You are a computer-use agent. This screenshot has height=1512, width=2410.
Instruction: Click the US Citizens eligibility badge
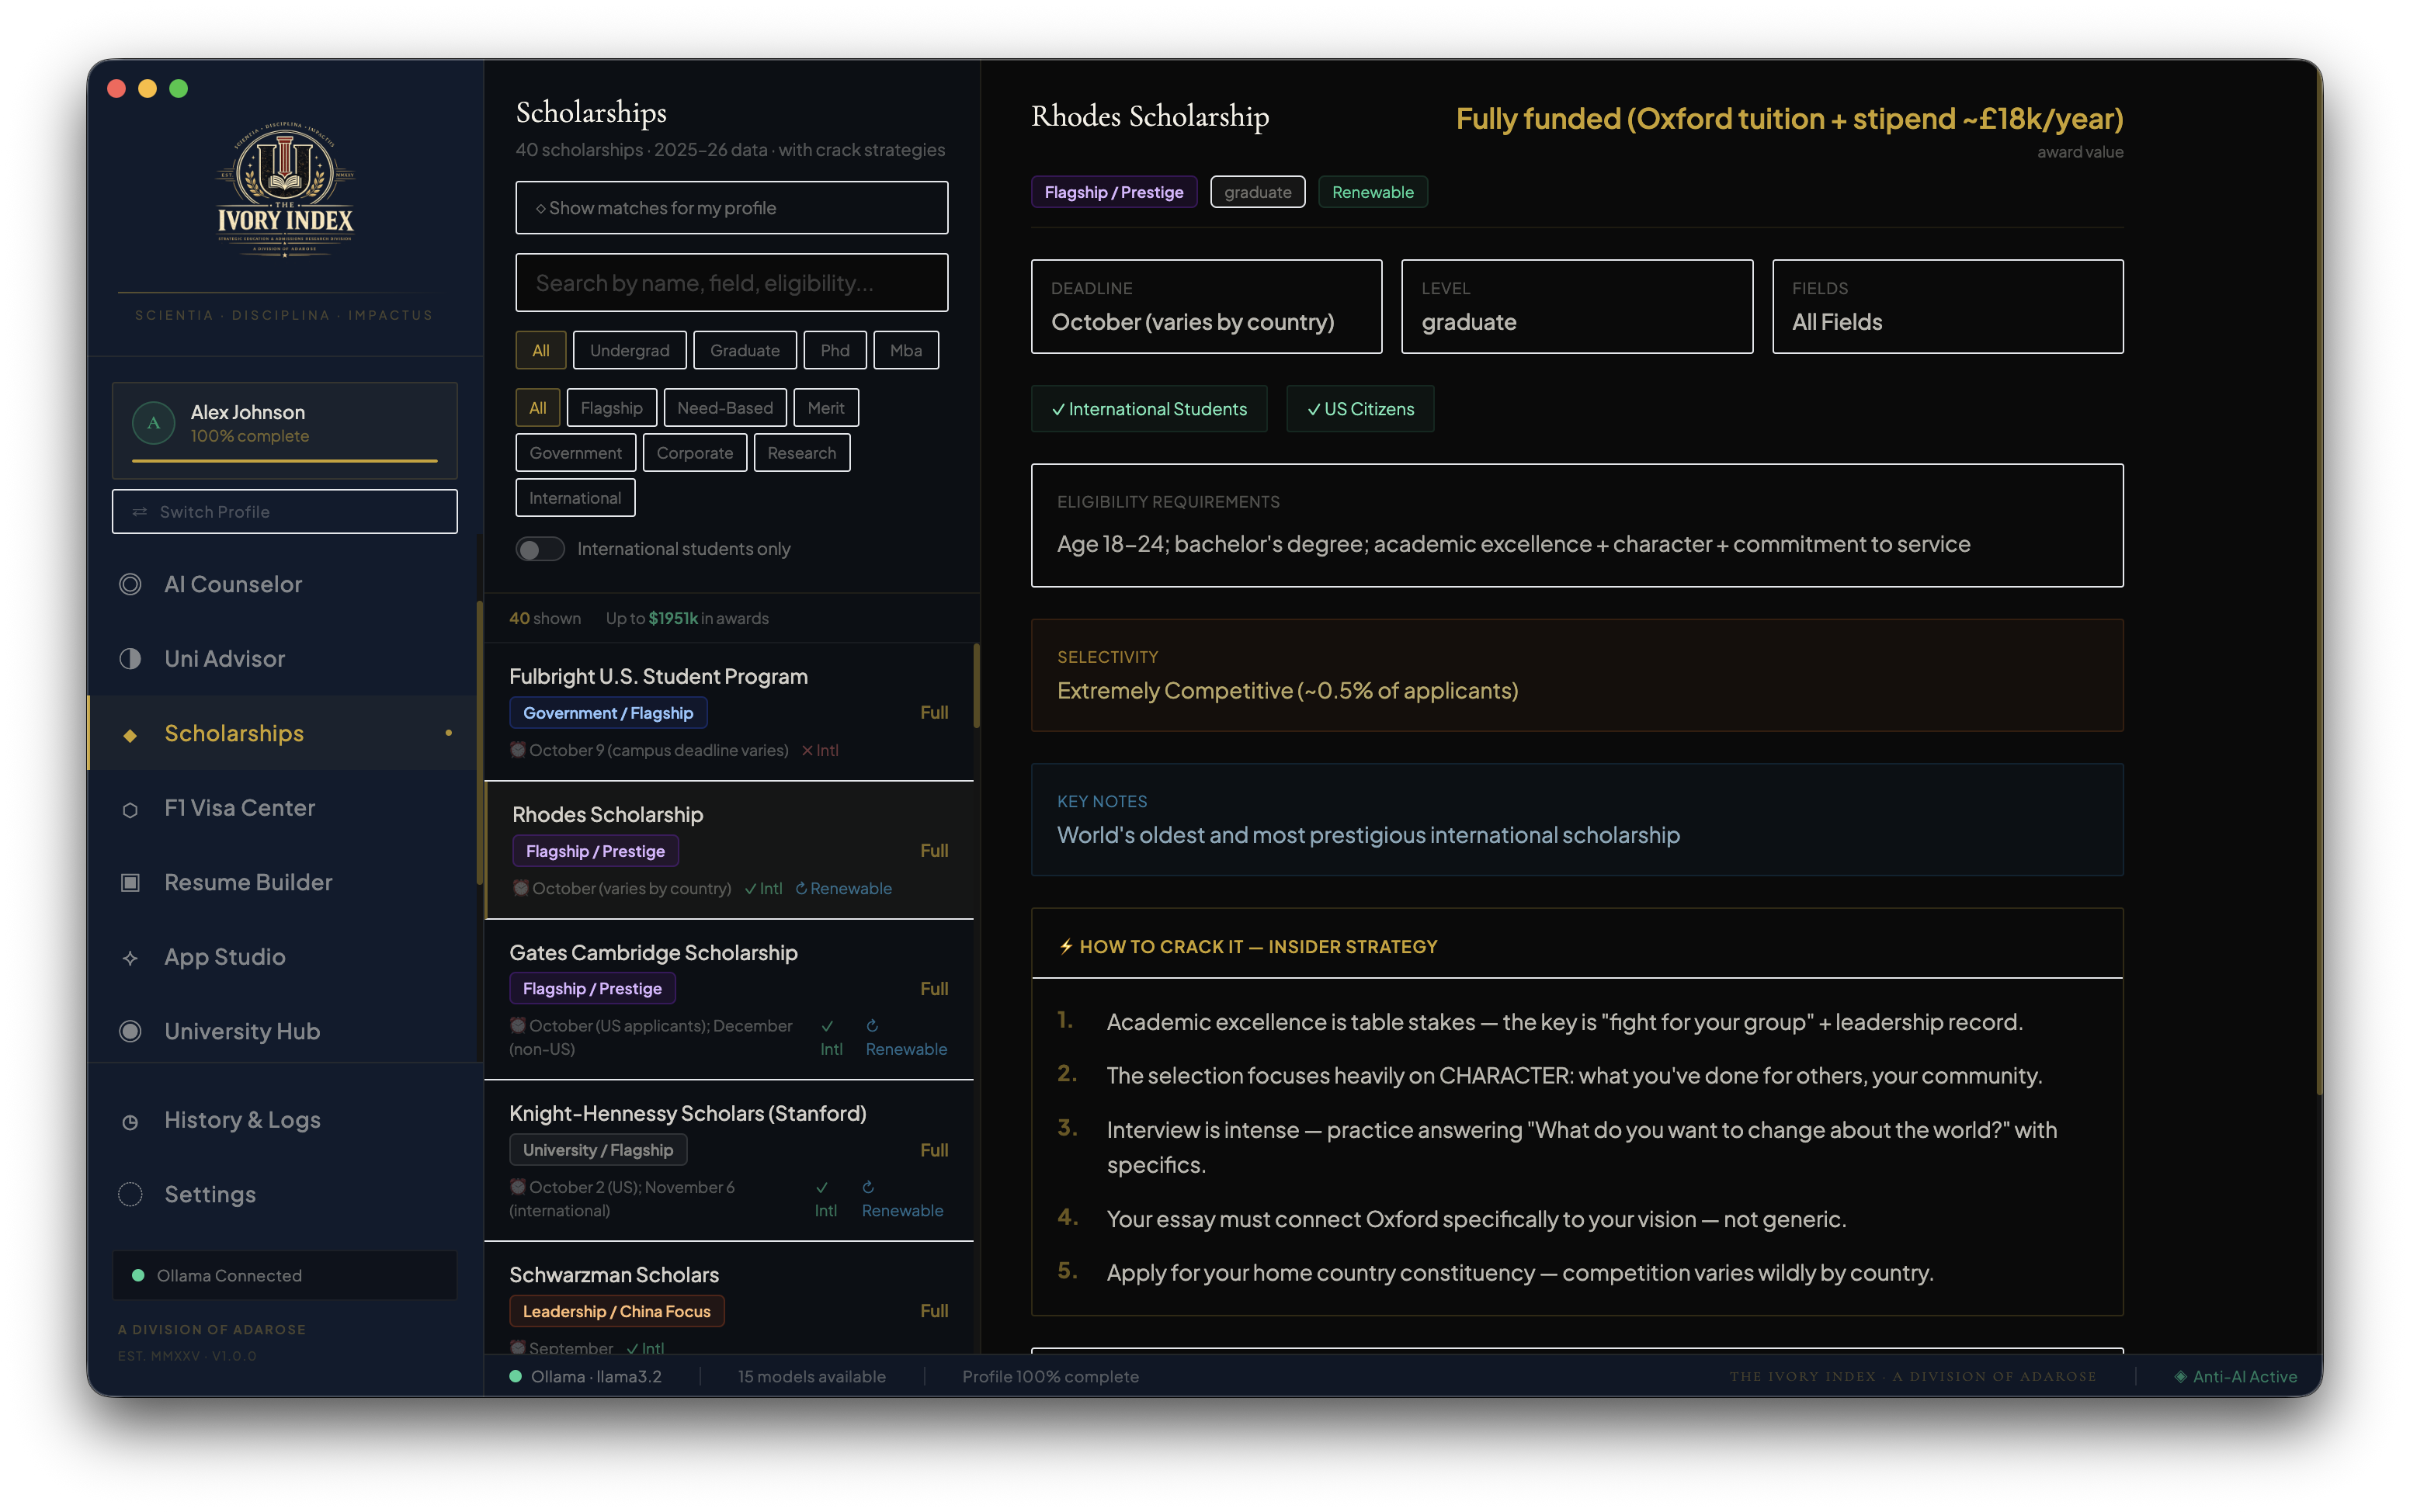point(1360,409)
